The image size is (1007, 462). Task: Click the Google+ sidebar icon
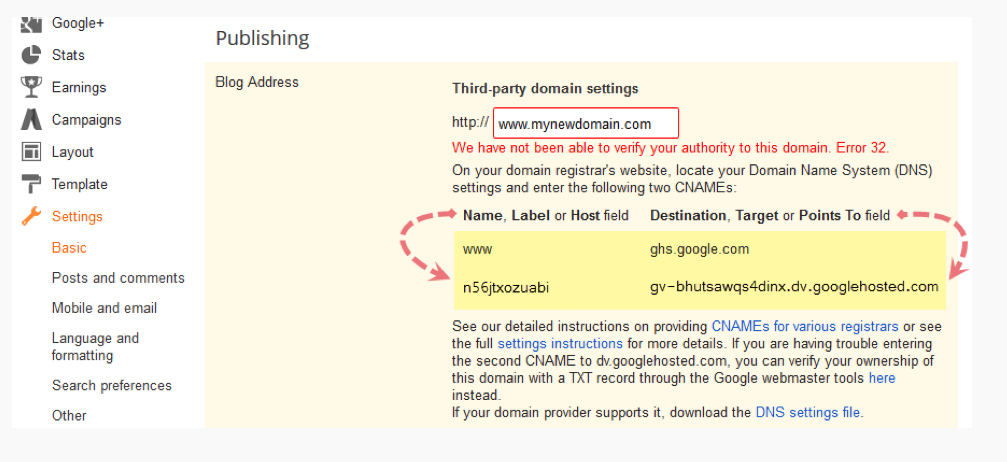point(31,24)
